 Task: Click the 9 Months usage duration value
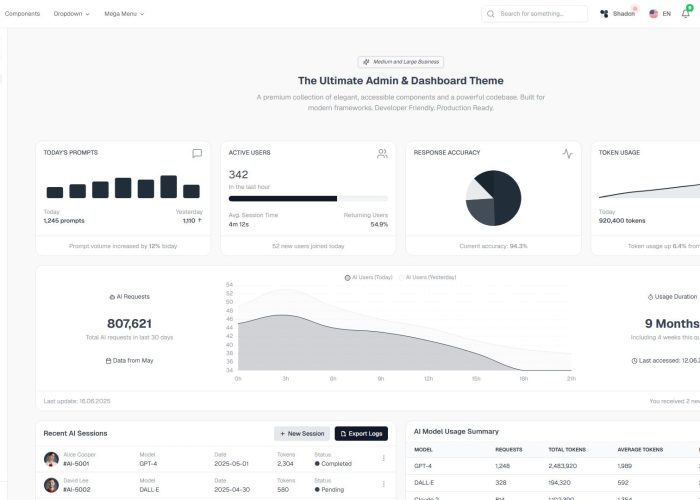672,324
